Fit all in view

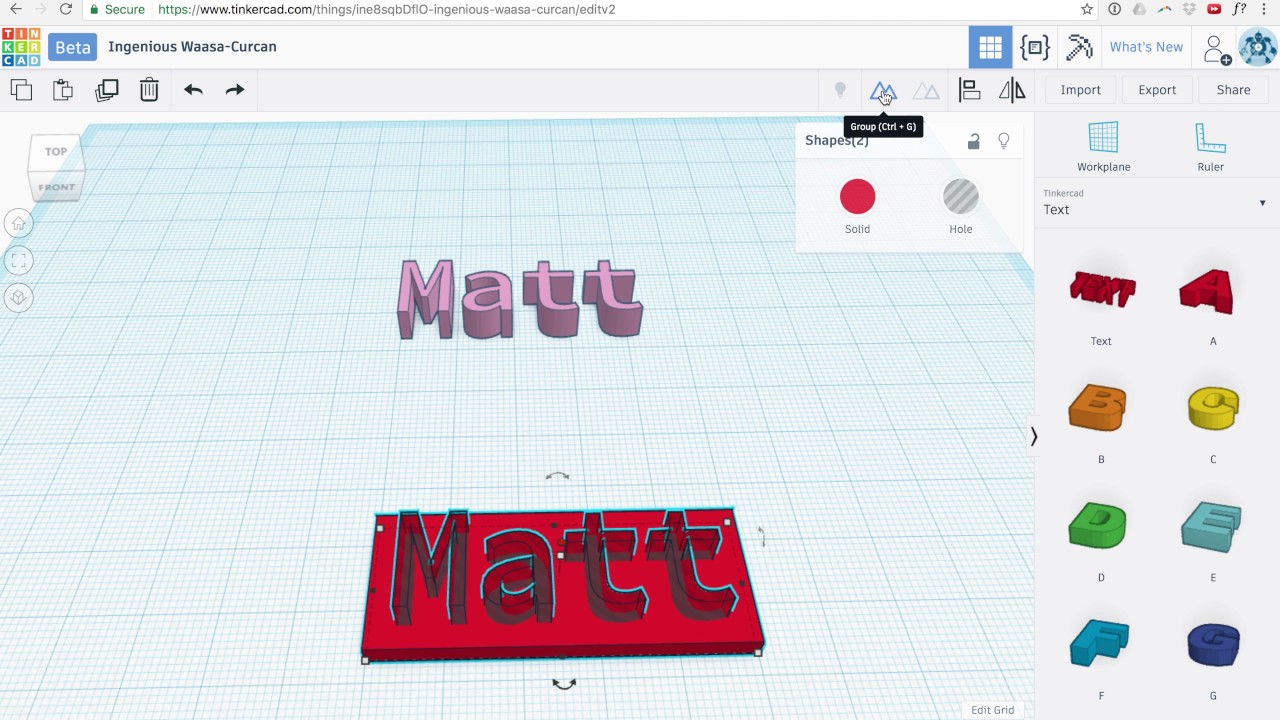click(x=18, y=261)
